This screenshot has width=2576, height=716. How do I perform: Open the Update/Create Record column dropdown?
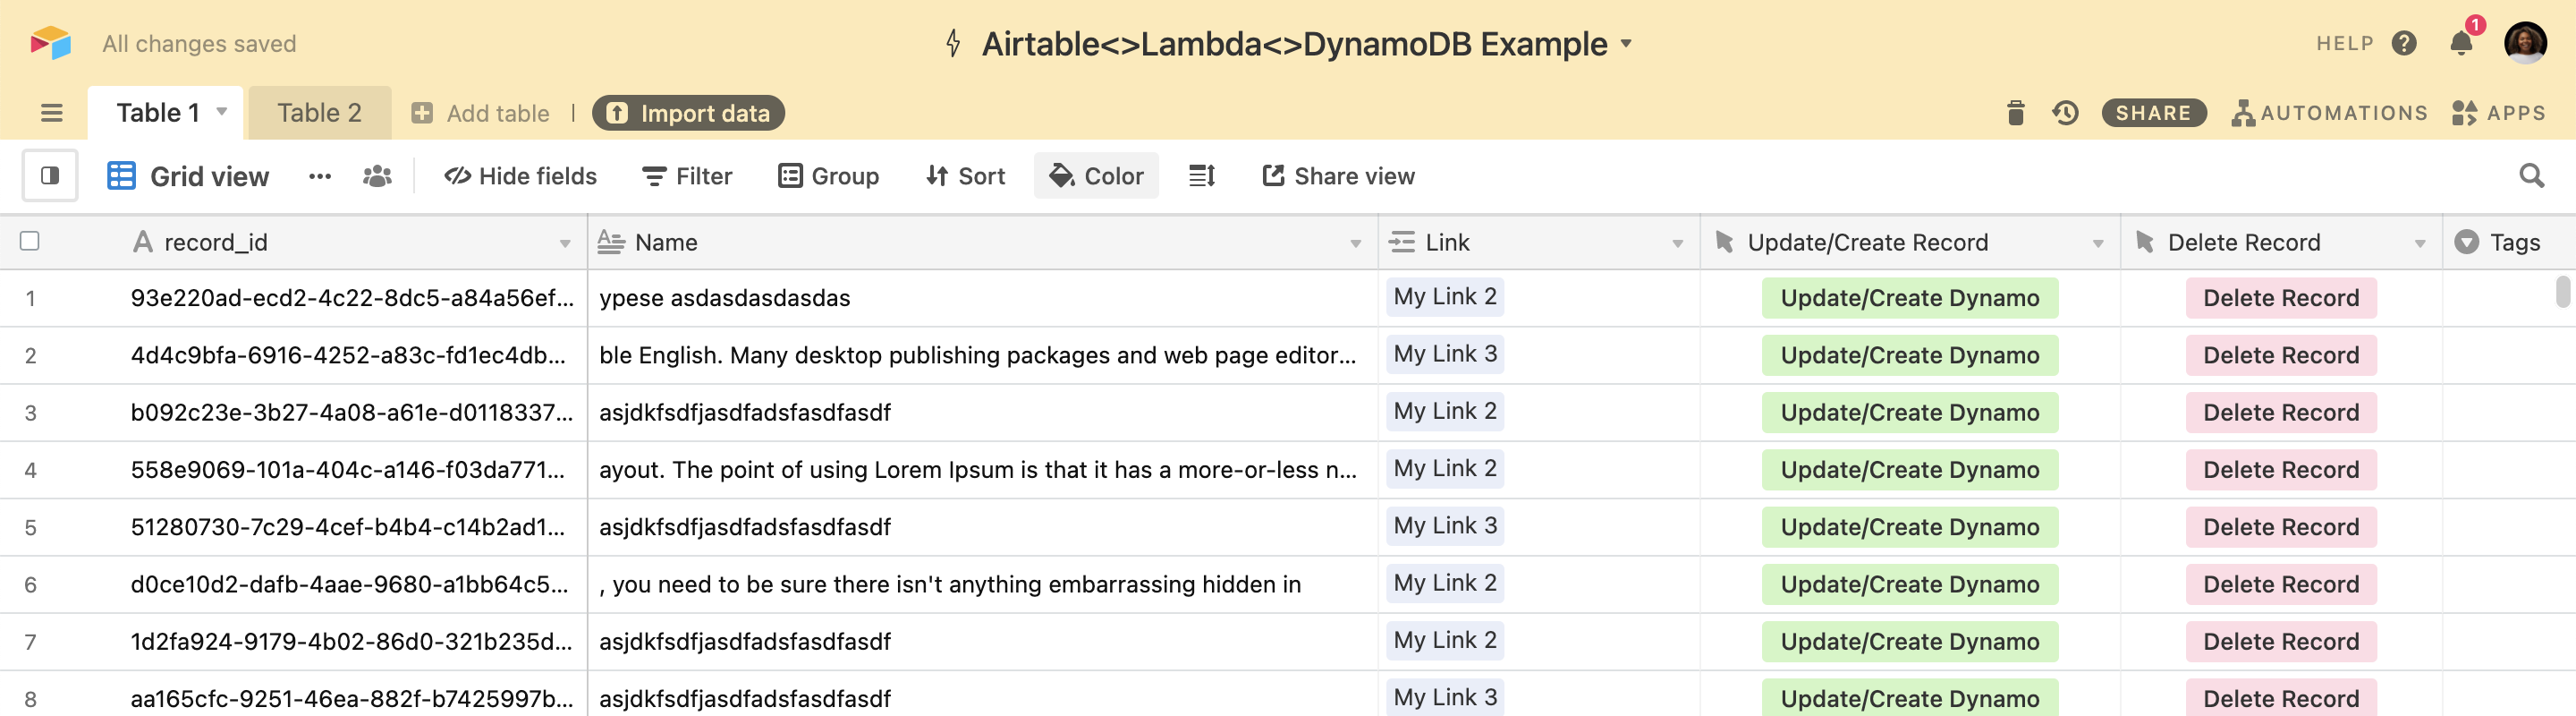click(2097, 243)
